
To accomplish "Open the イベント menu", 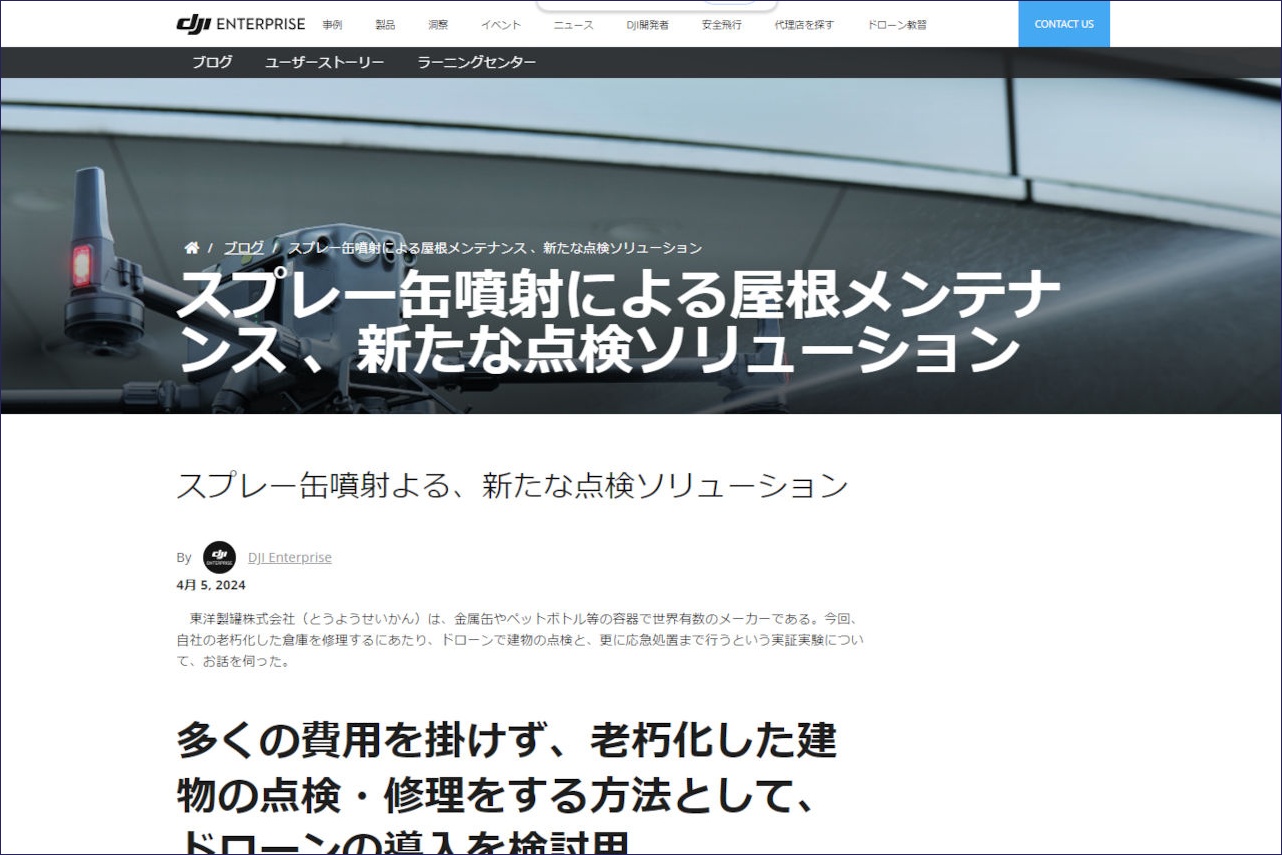I will pyautogui.click(x=501, y=25).
